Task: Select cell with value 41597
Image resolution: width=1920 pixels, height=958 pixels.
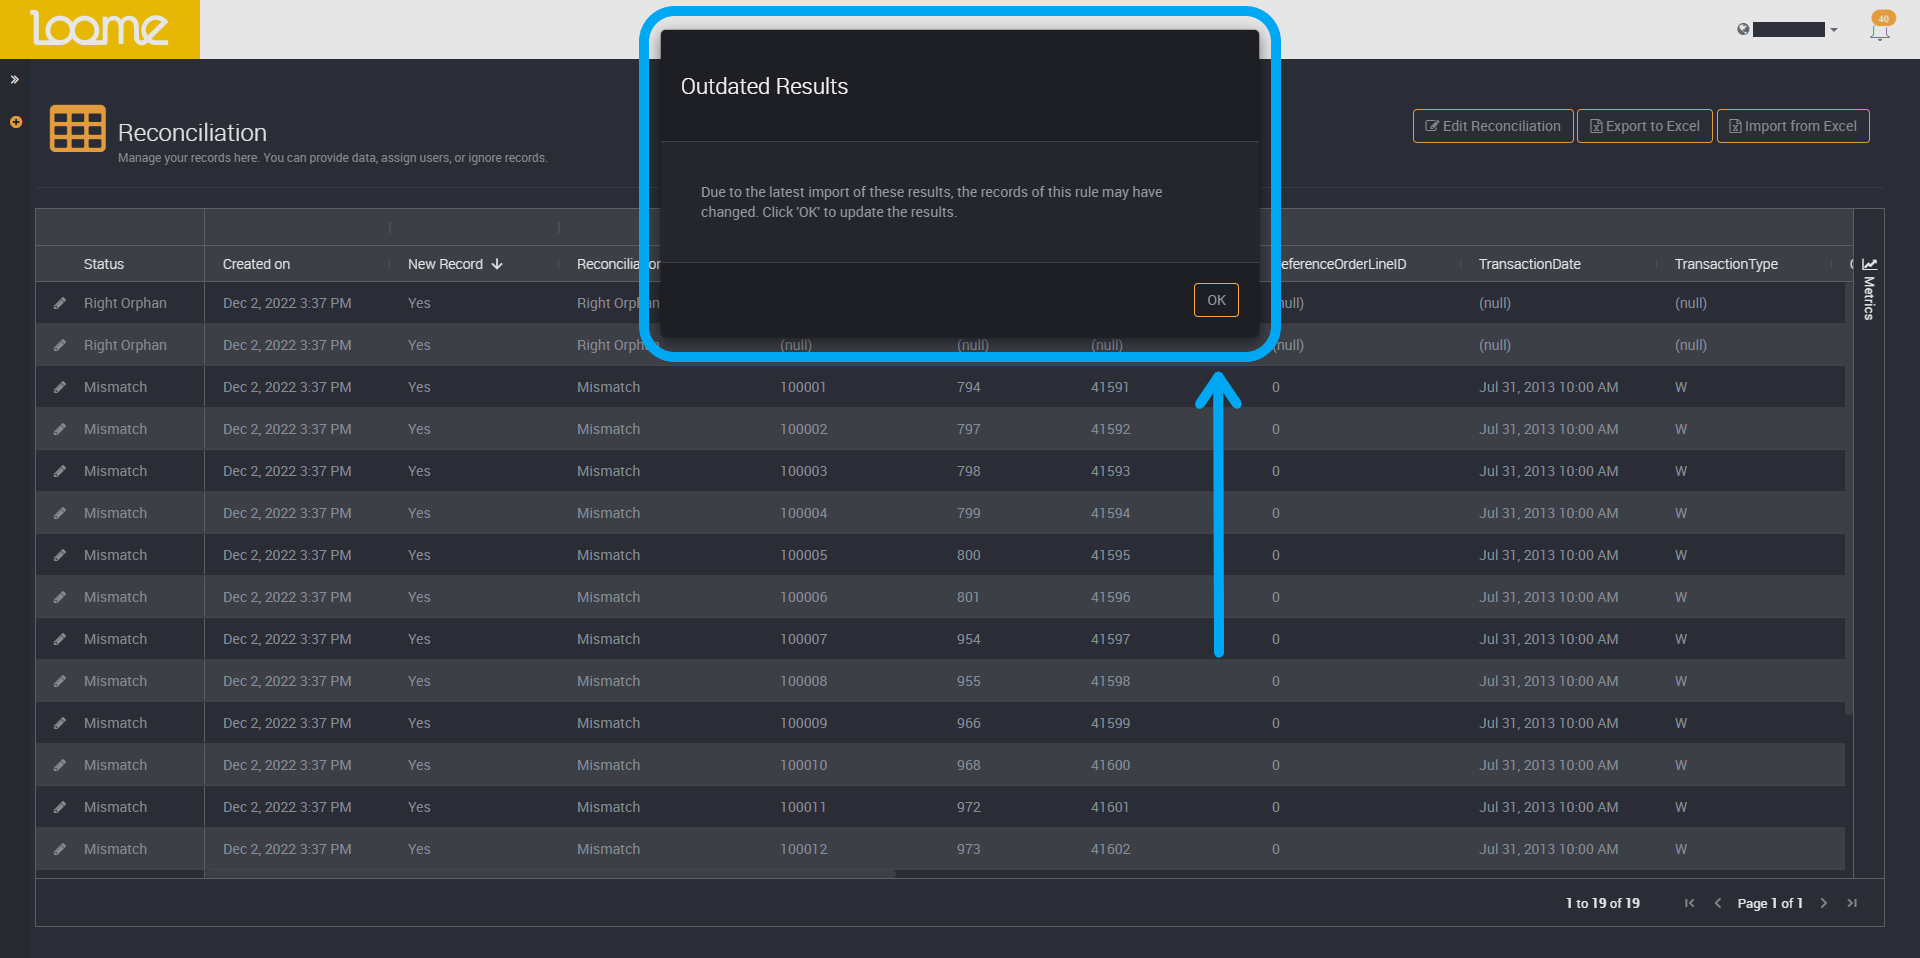Action: tap(1110, 639)
